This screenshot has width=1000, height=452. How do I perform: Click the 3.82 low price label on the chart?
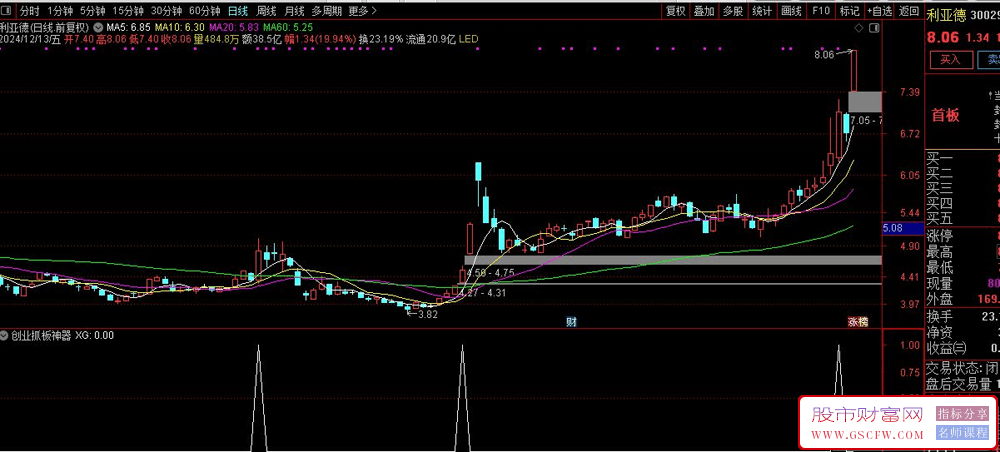427,314
